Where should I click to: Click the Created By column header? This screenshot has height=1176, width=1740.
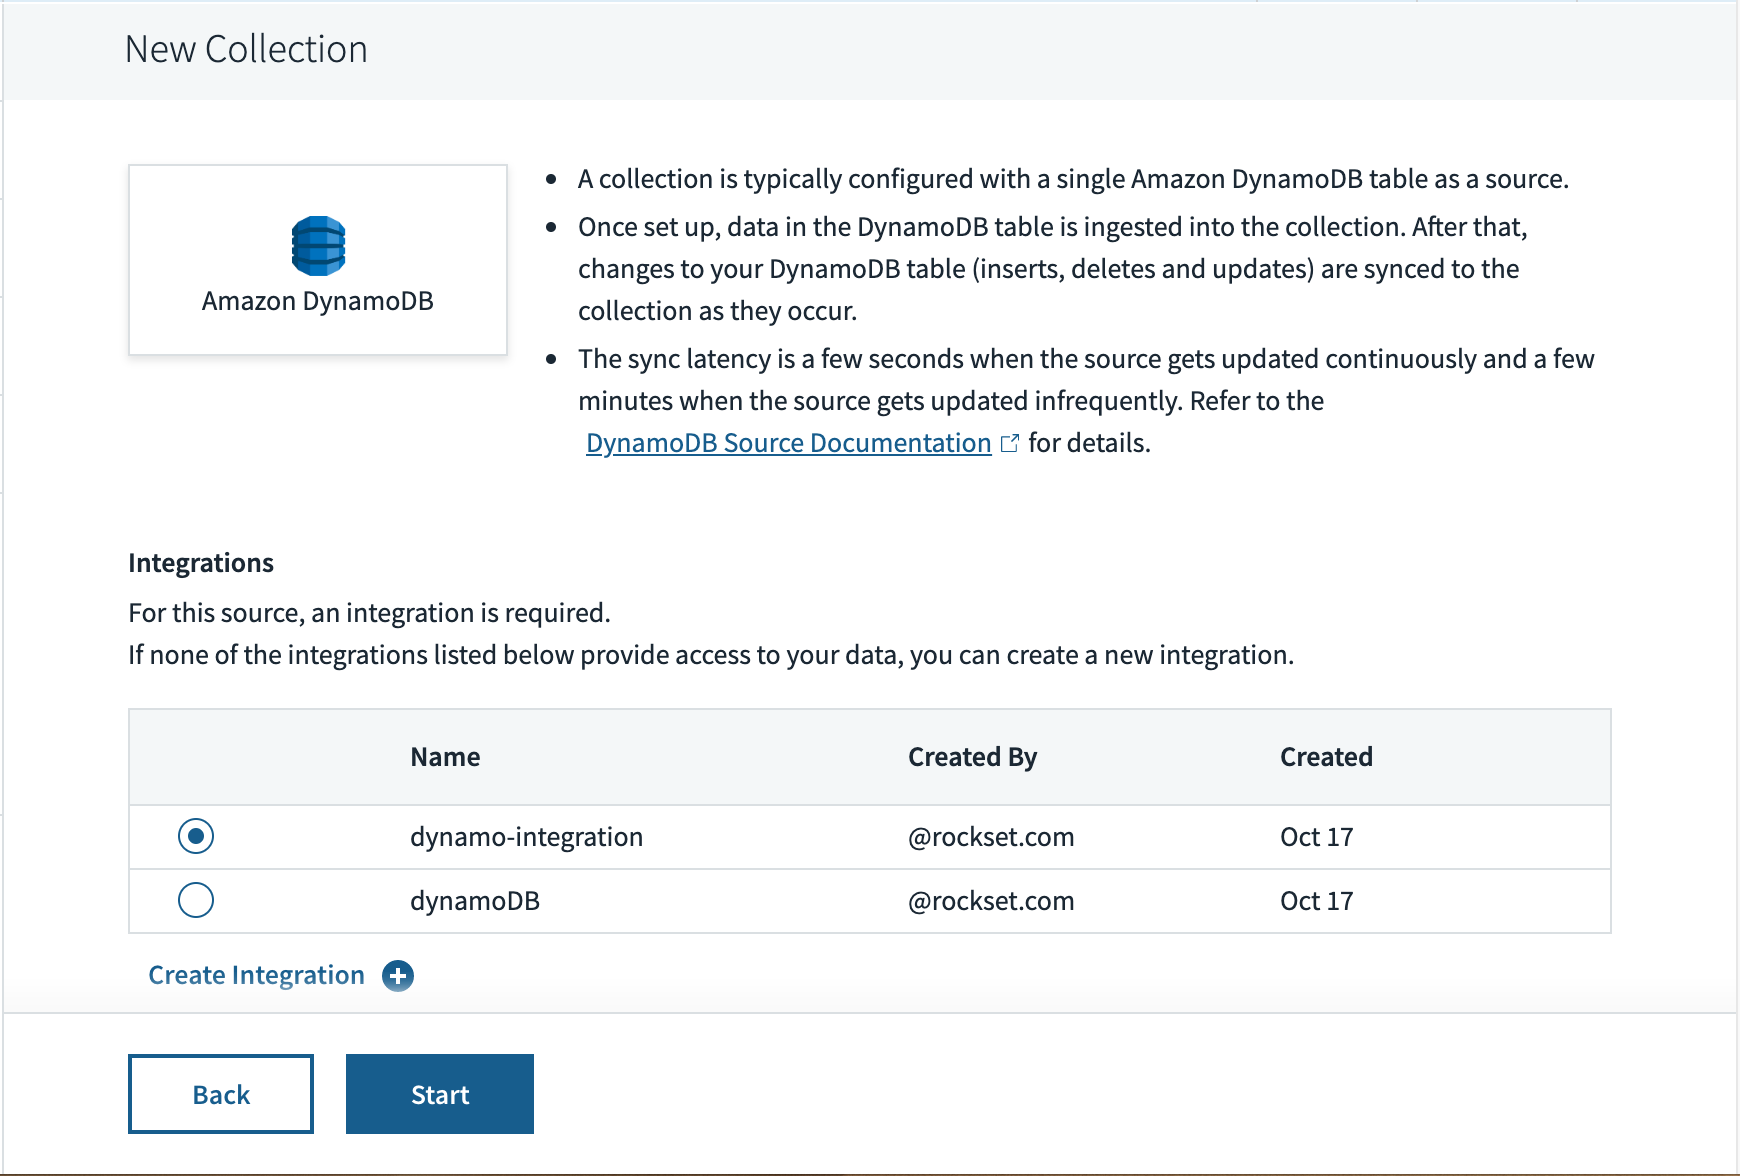tap(972, 757)
